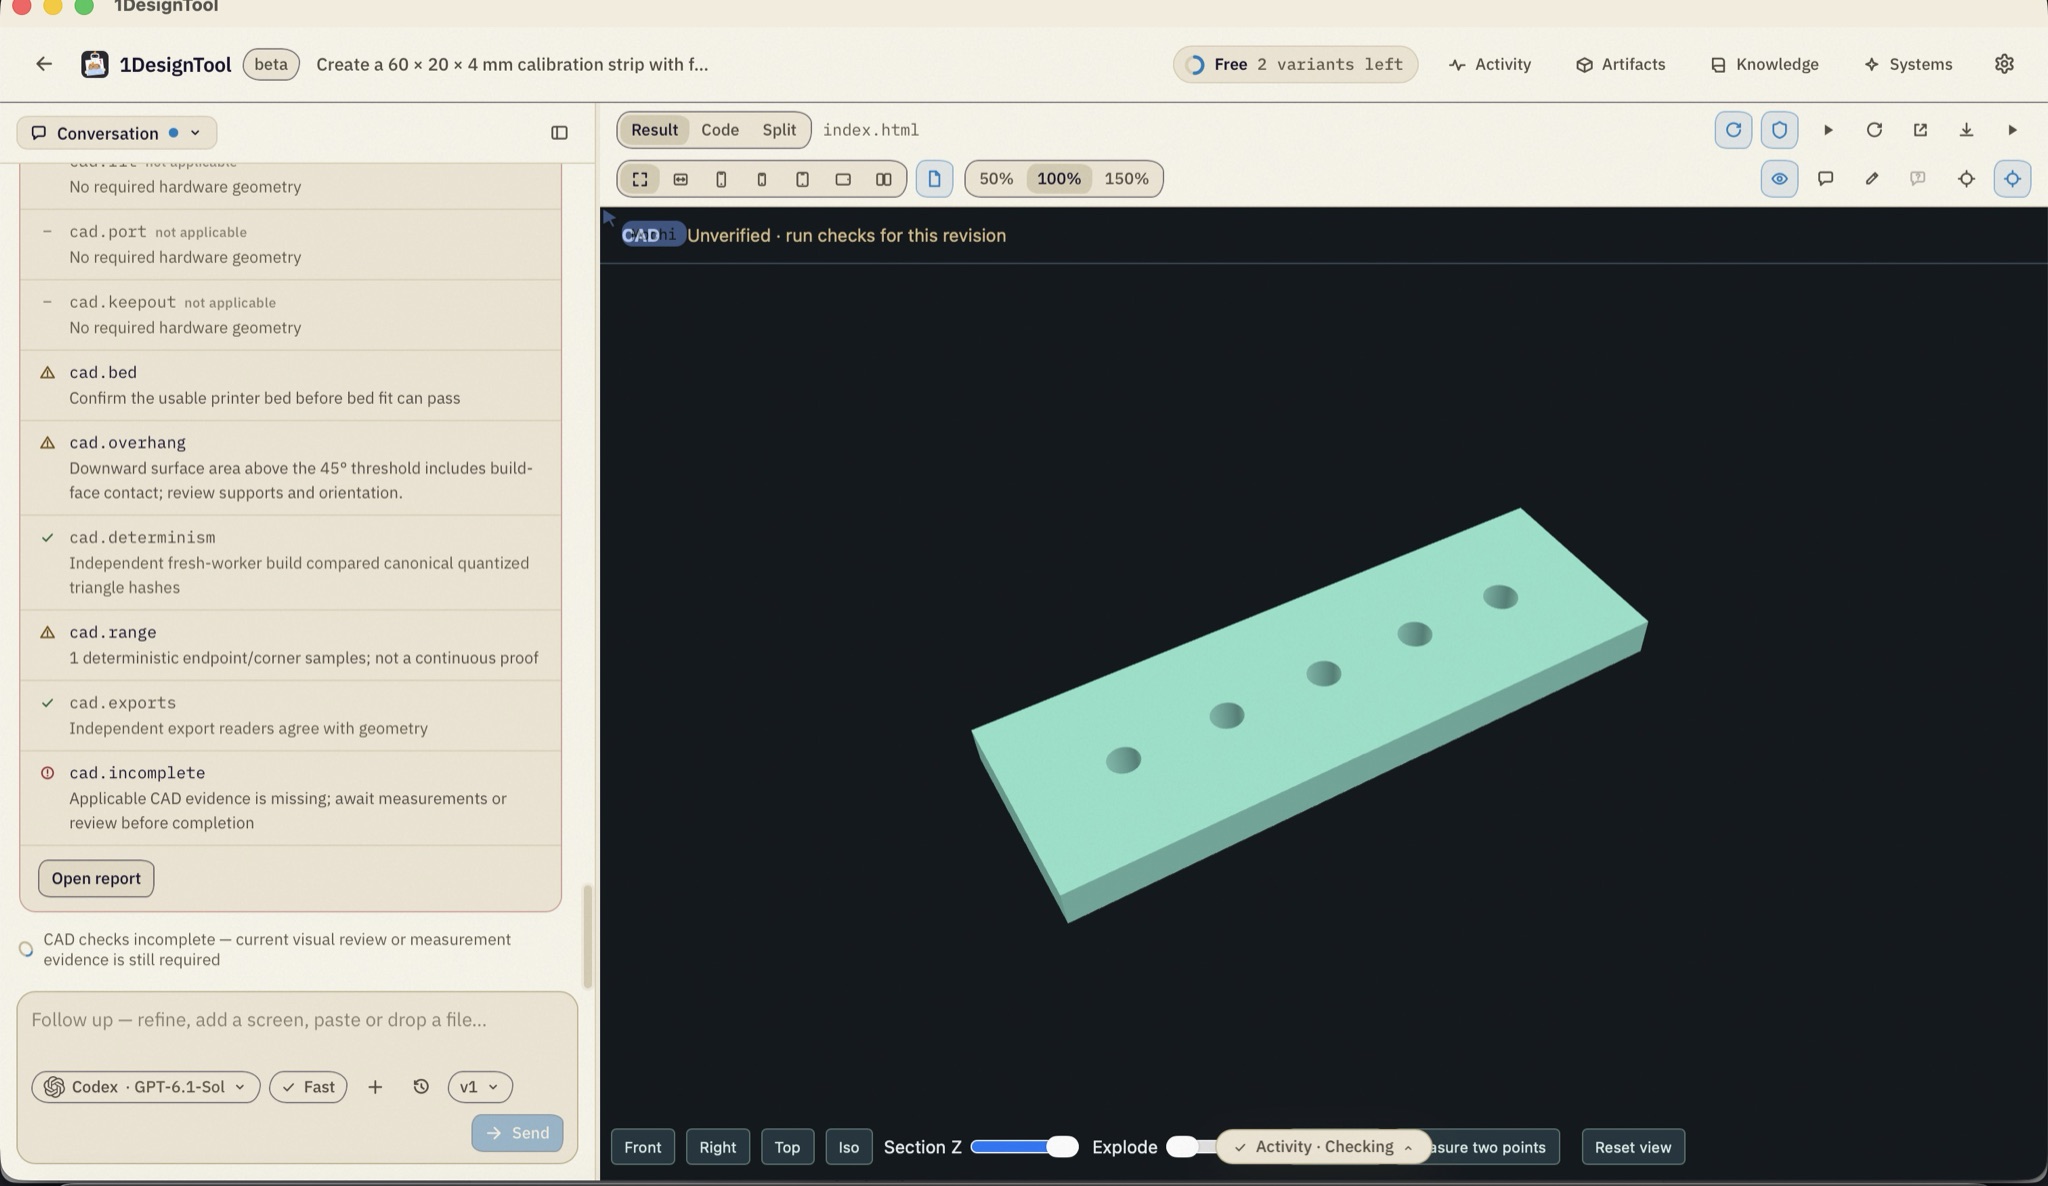The height and width of the screenshot is (1186, 2048).
Task: Set zoom to 50%
Action: pos(996,179)
